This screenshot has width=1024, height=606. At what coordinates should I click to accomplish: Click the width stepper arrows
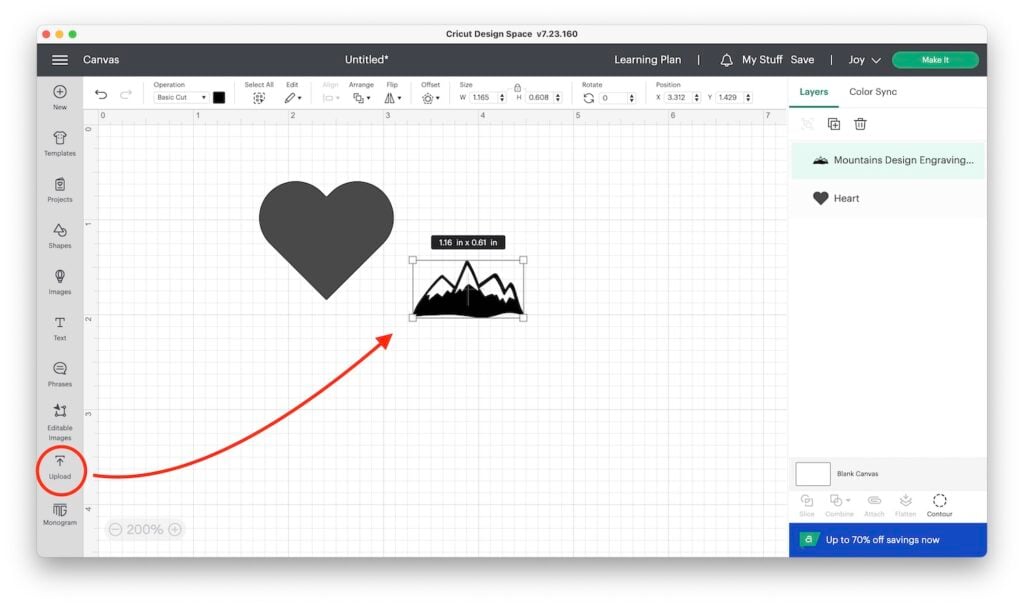[502, 98]
